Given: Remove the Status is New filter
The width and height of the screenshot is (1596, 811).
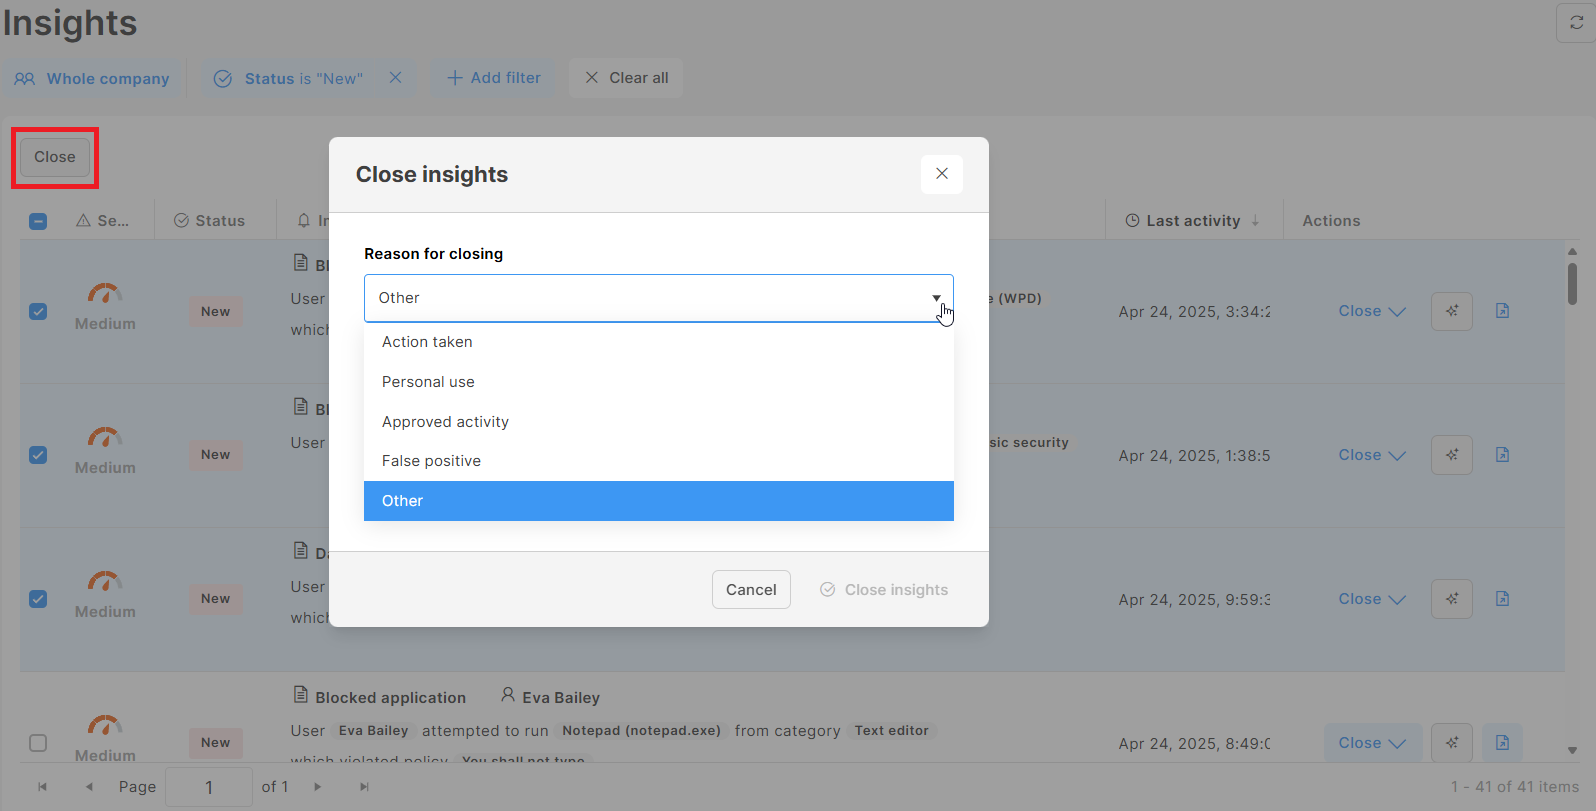Looking at the screenshot, I should click(x=396, y=78).
